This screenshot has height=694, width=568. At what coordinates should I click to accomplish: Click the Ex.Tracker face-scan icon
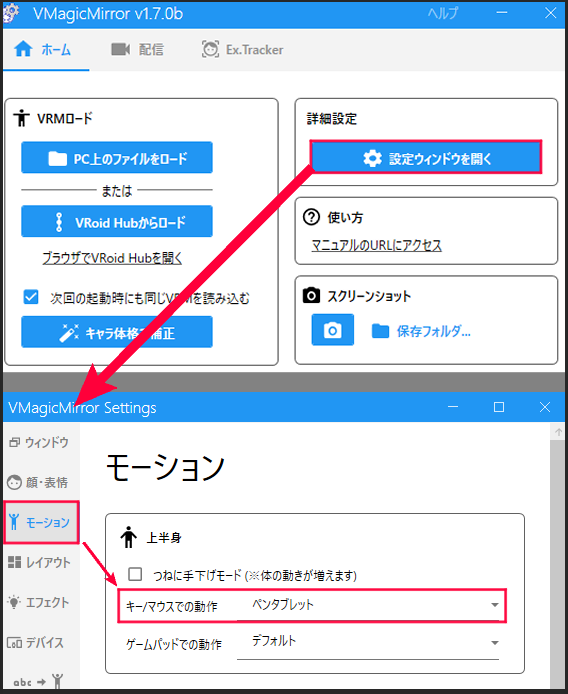[x=210, y=49]
